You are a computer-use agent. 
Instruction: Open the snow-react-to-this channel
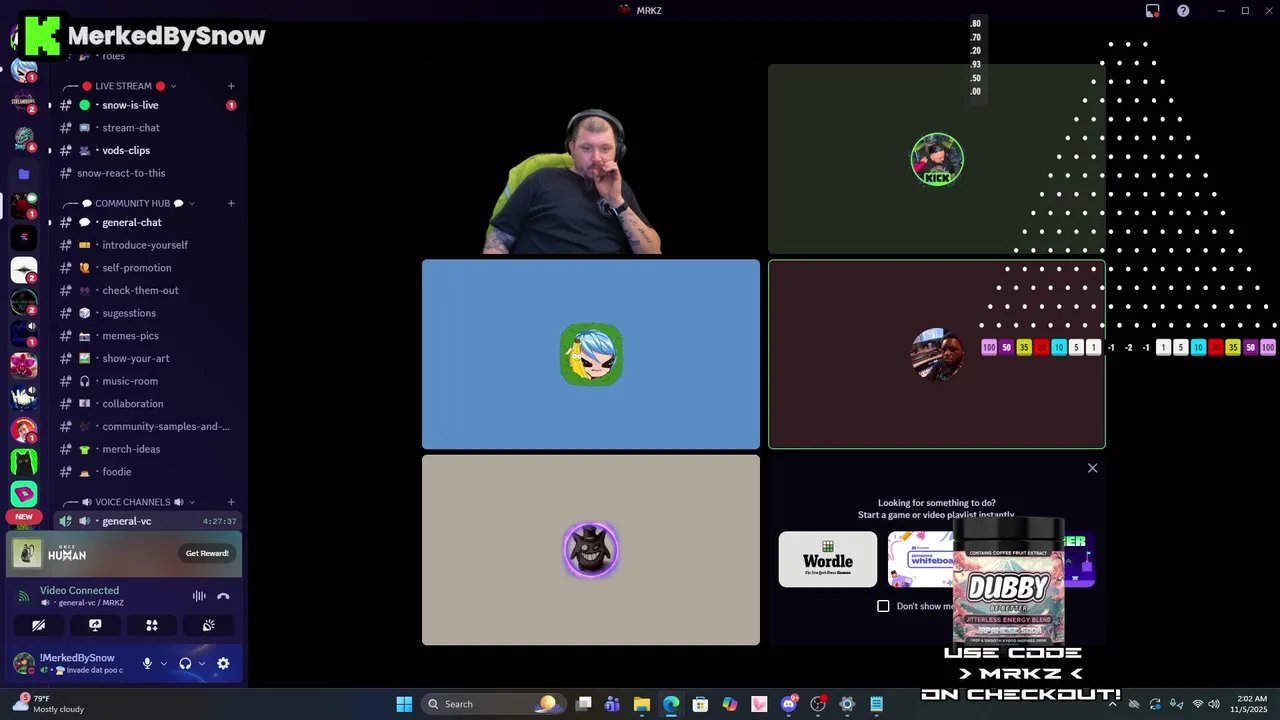pyautogui.click(x=148, y=173)
